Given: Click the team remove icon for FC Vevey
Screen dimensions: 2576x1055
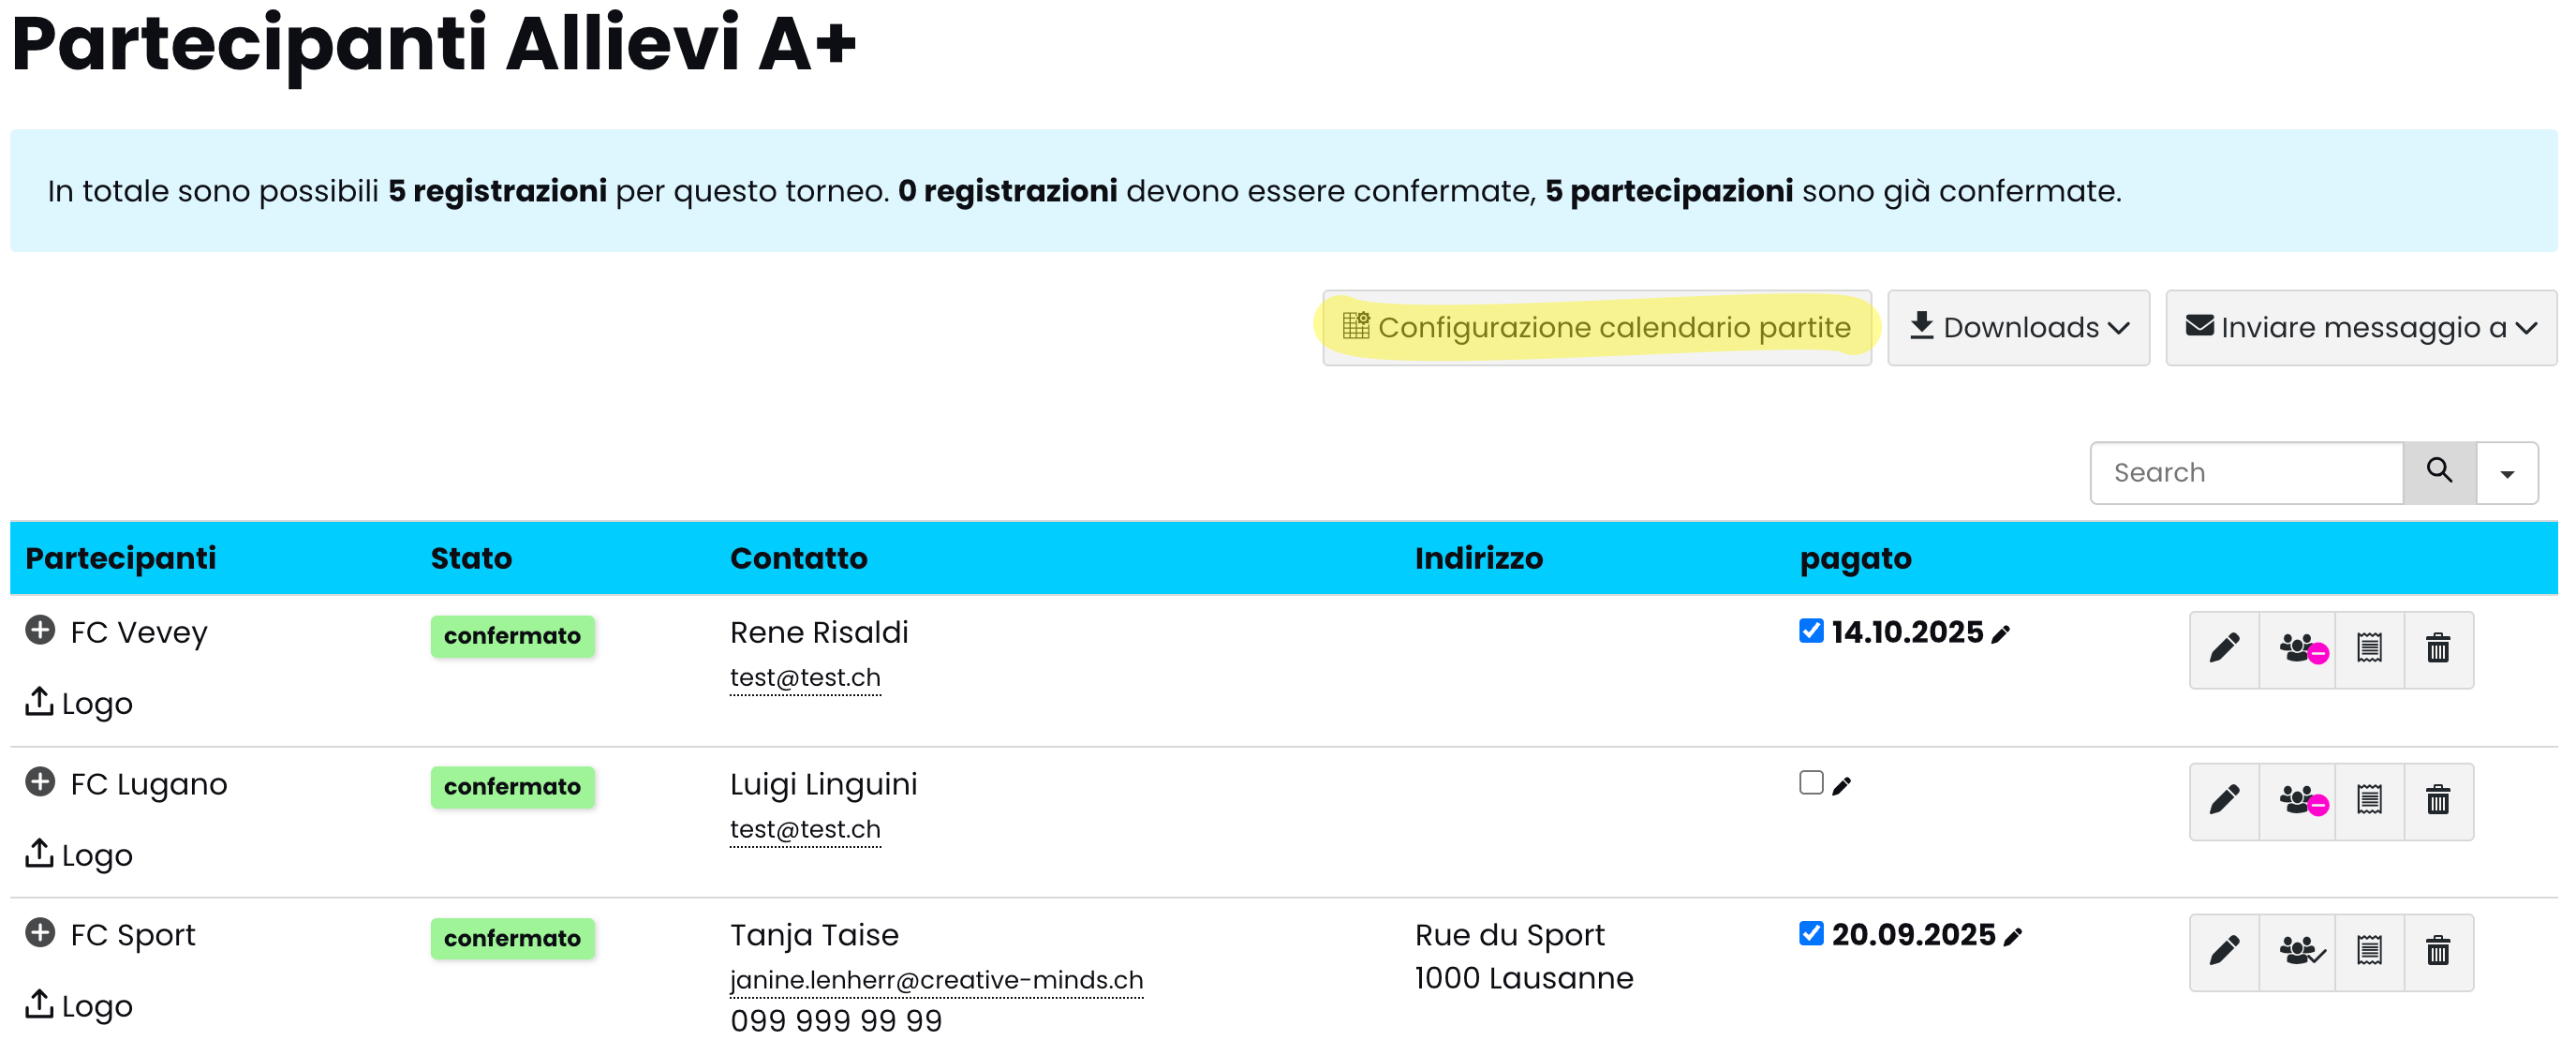Looking at the screenshot, I should 2297,649.
